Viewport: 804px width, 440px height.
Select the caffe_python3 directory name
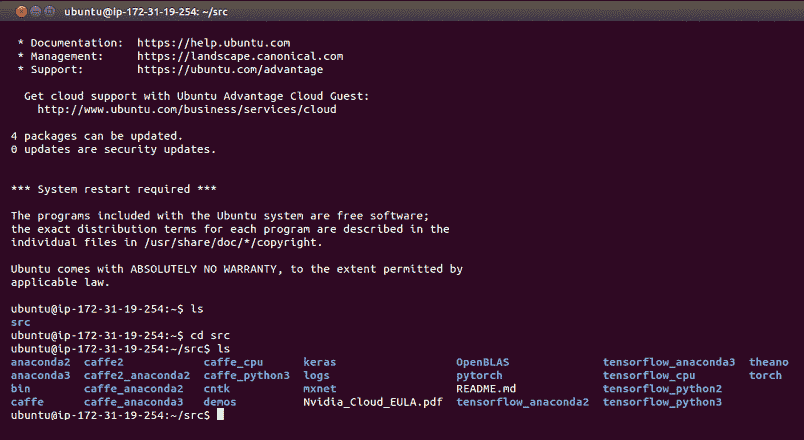click(x=247, y=376)
